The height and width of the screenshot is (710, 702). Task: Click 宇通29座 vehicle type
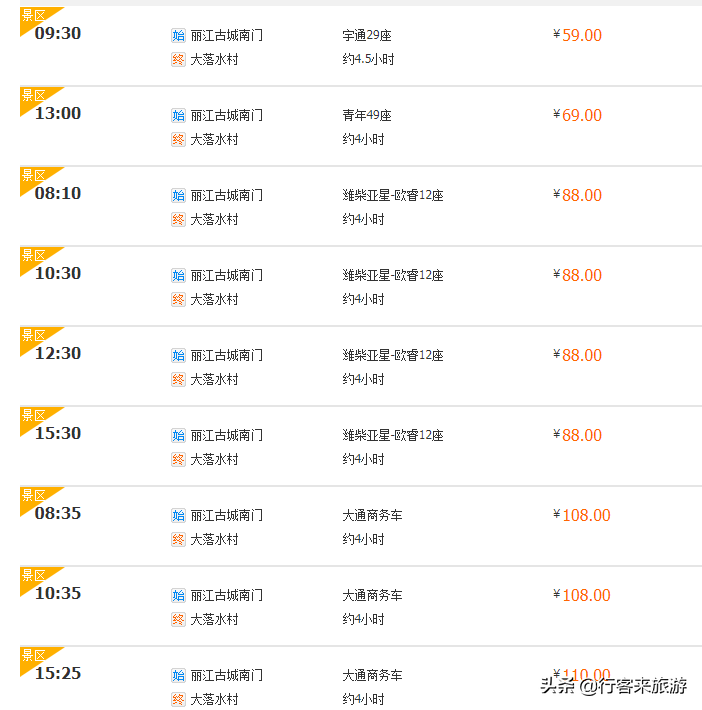pyautogui.click(x=367, y=35)
